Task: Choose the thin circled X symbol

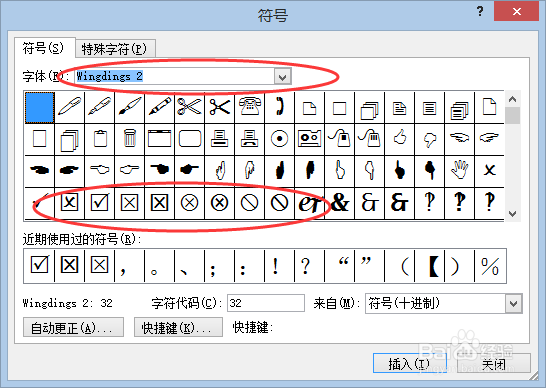Action: pos(189,202)
